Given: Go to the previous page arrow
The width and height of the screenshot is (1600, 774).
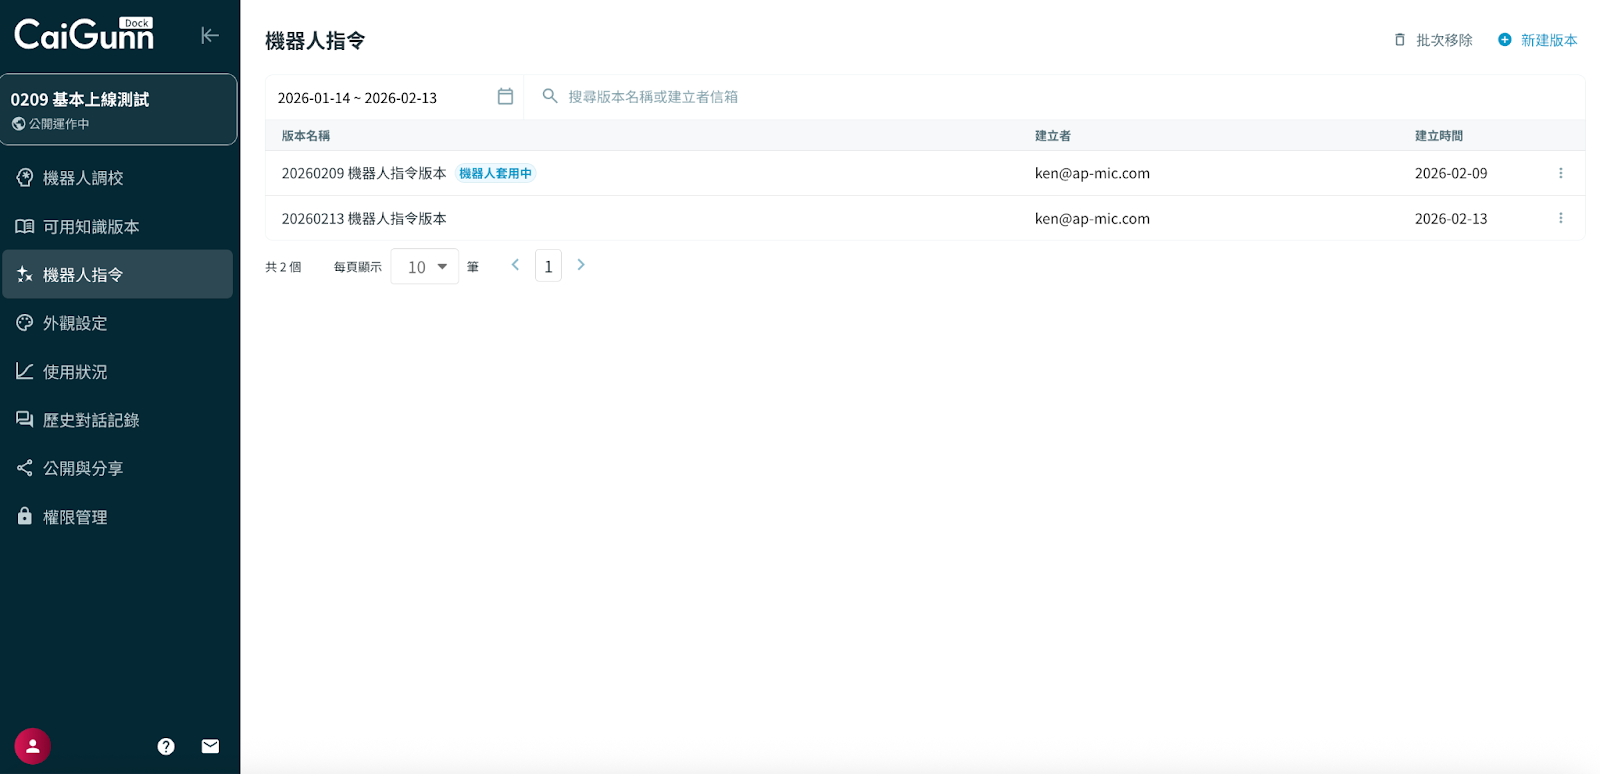Looking at the screenshot, I should pyautogui.click(x=515, y=265).
